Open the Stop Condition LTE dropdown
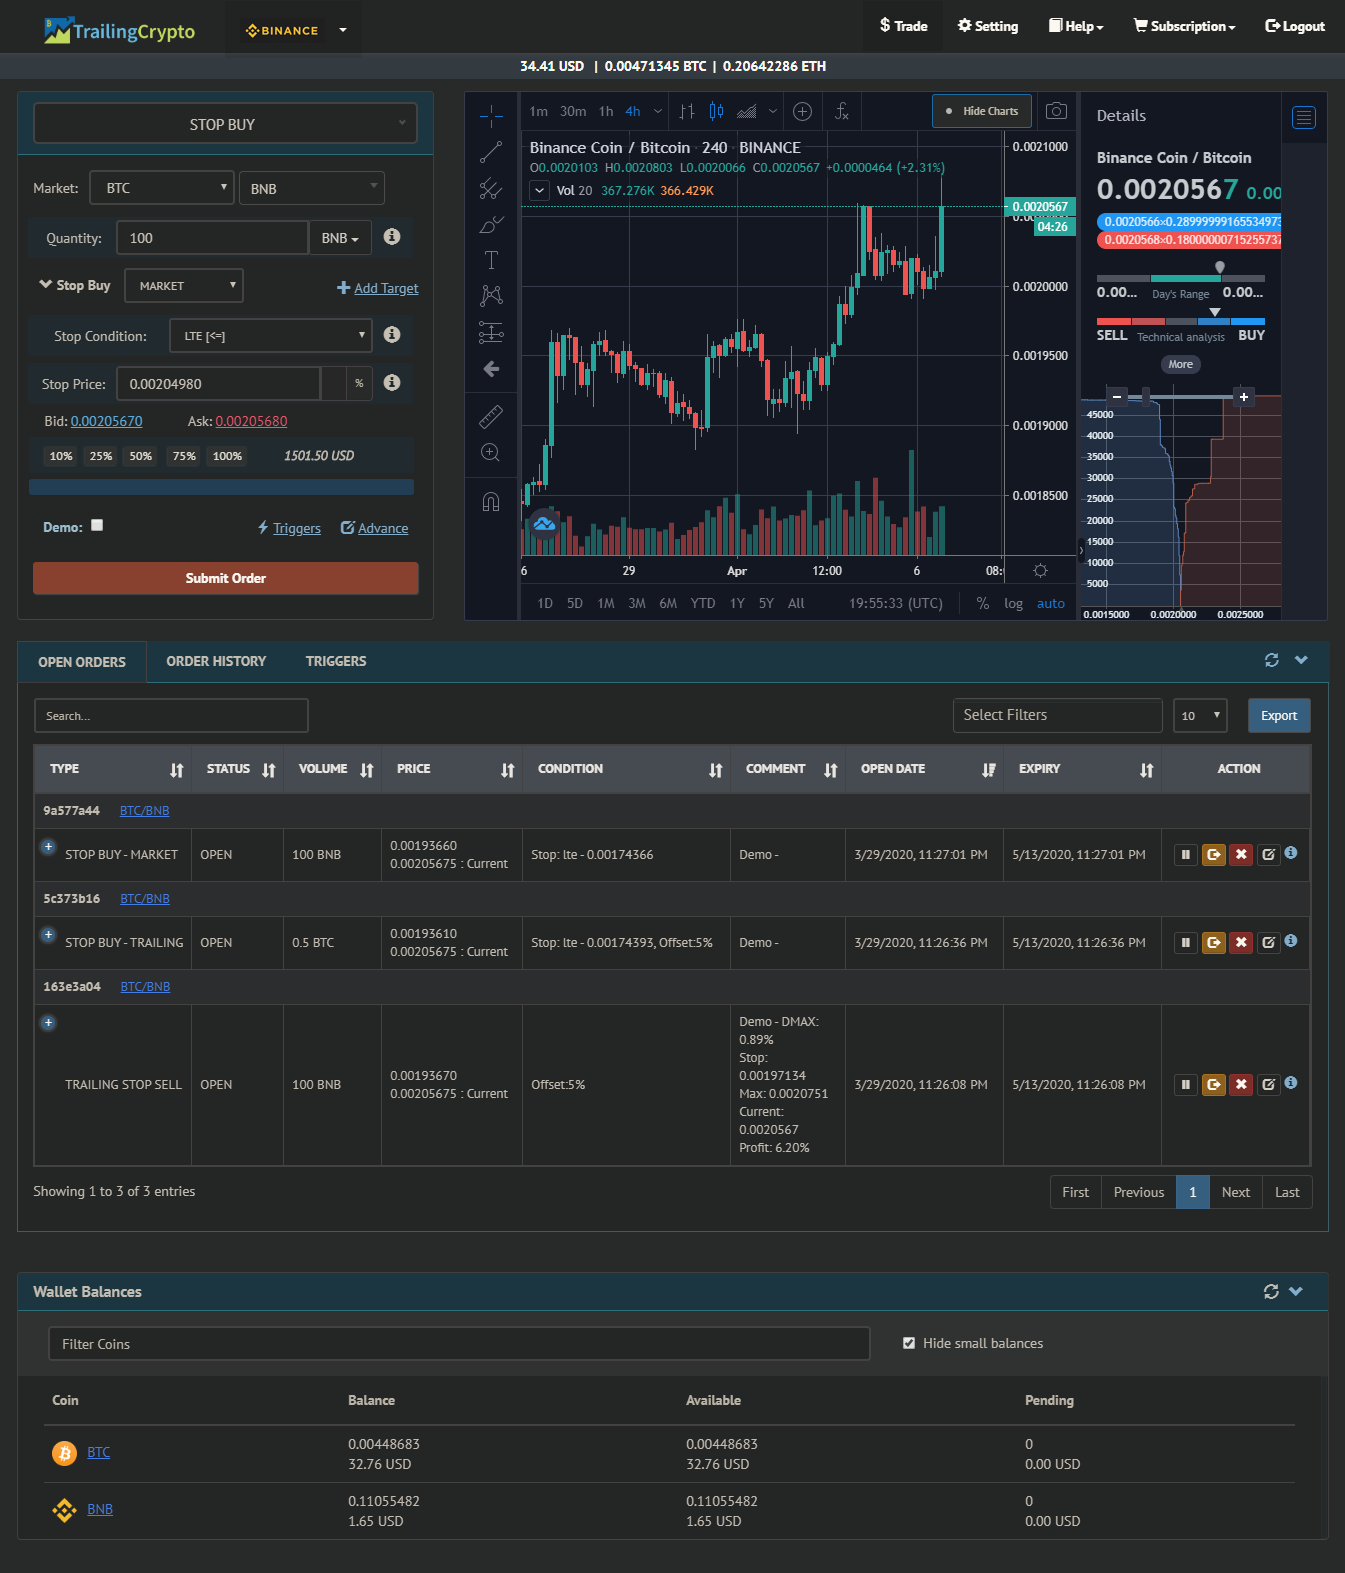Viewport: 1345px width, 1573px height. click(271, 336)
